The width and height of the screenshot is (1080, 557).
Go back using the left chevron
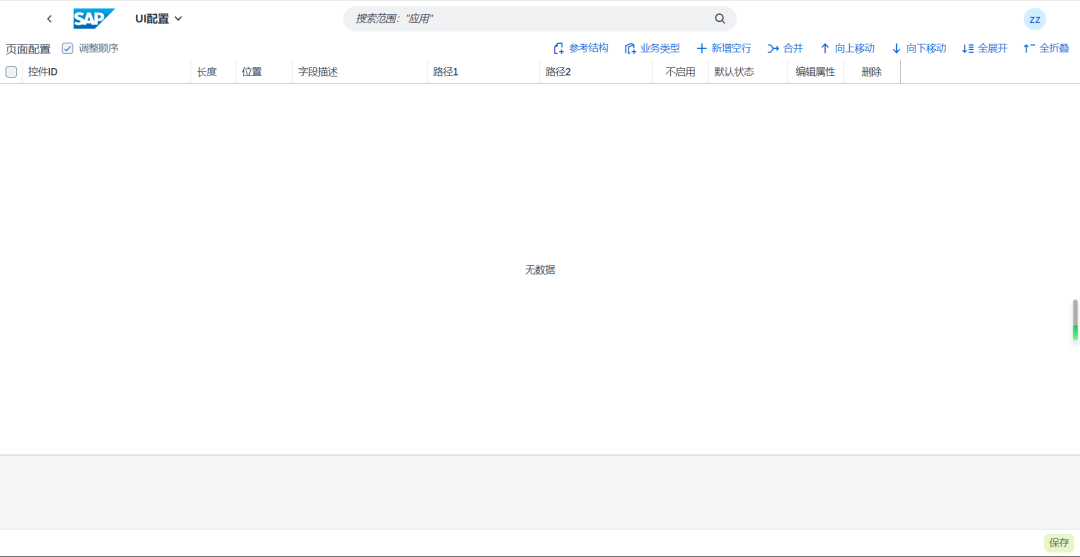[49, 19]
